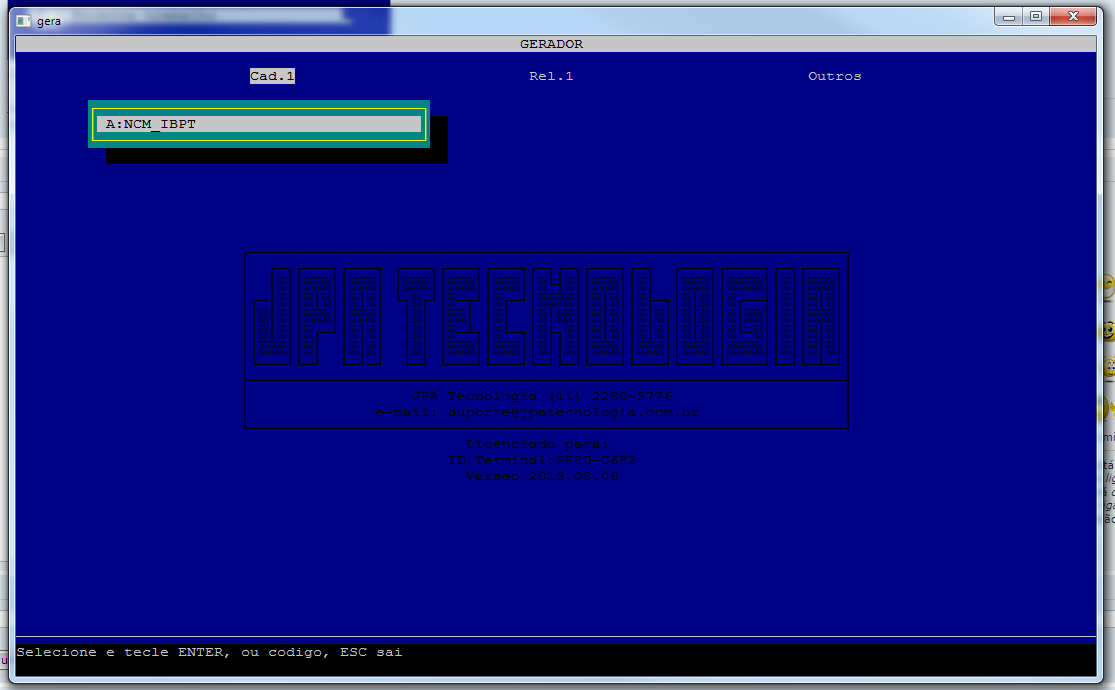Click the 'Selecione e tecle ENTER' status line
The height and width of the screenshot is (690, 1115).
(x=209, y=652)
